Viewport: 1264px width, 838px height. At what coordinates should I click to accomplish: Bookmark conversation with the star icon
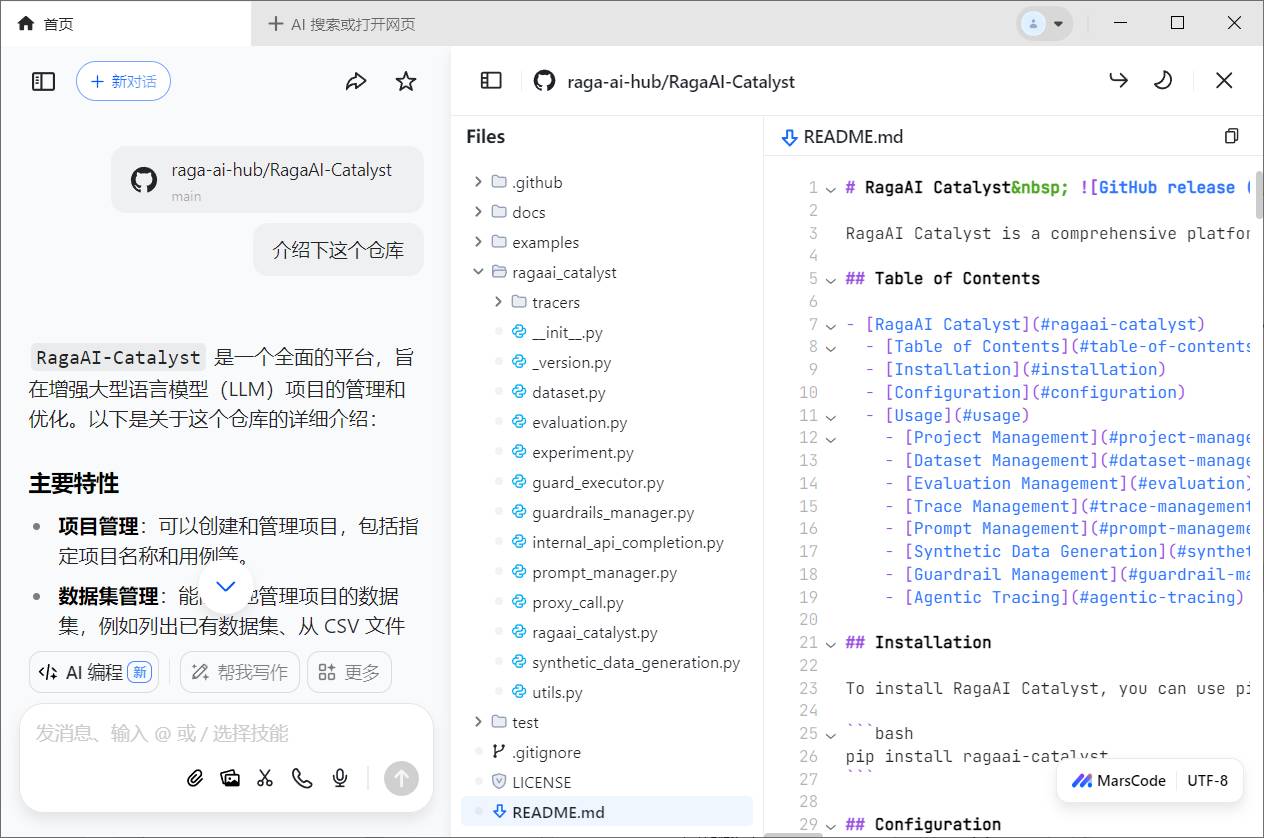[x=406, y=82]
